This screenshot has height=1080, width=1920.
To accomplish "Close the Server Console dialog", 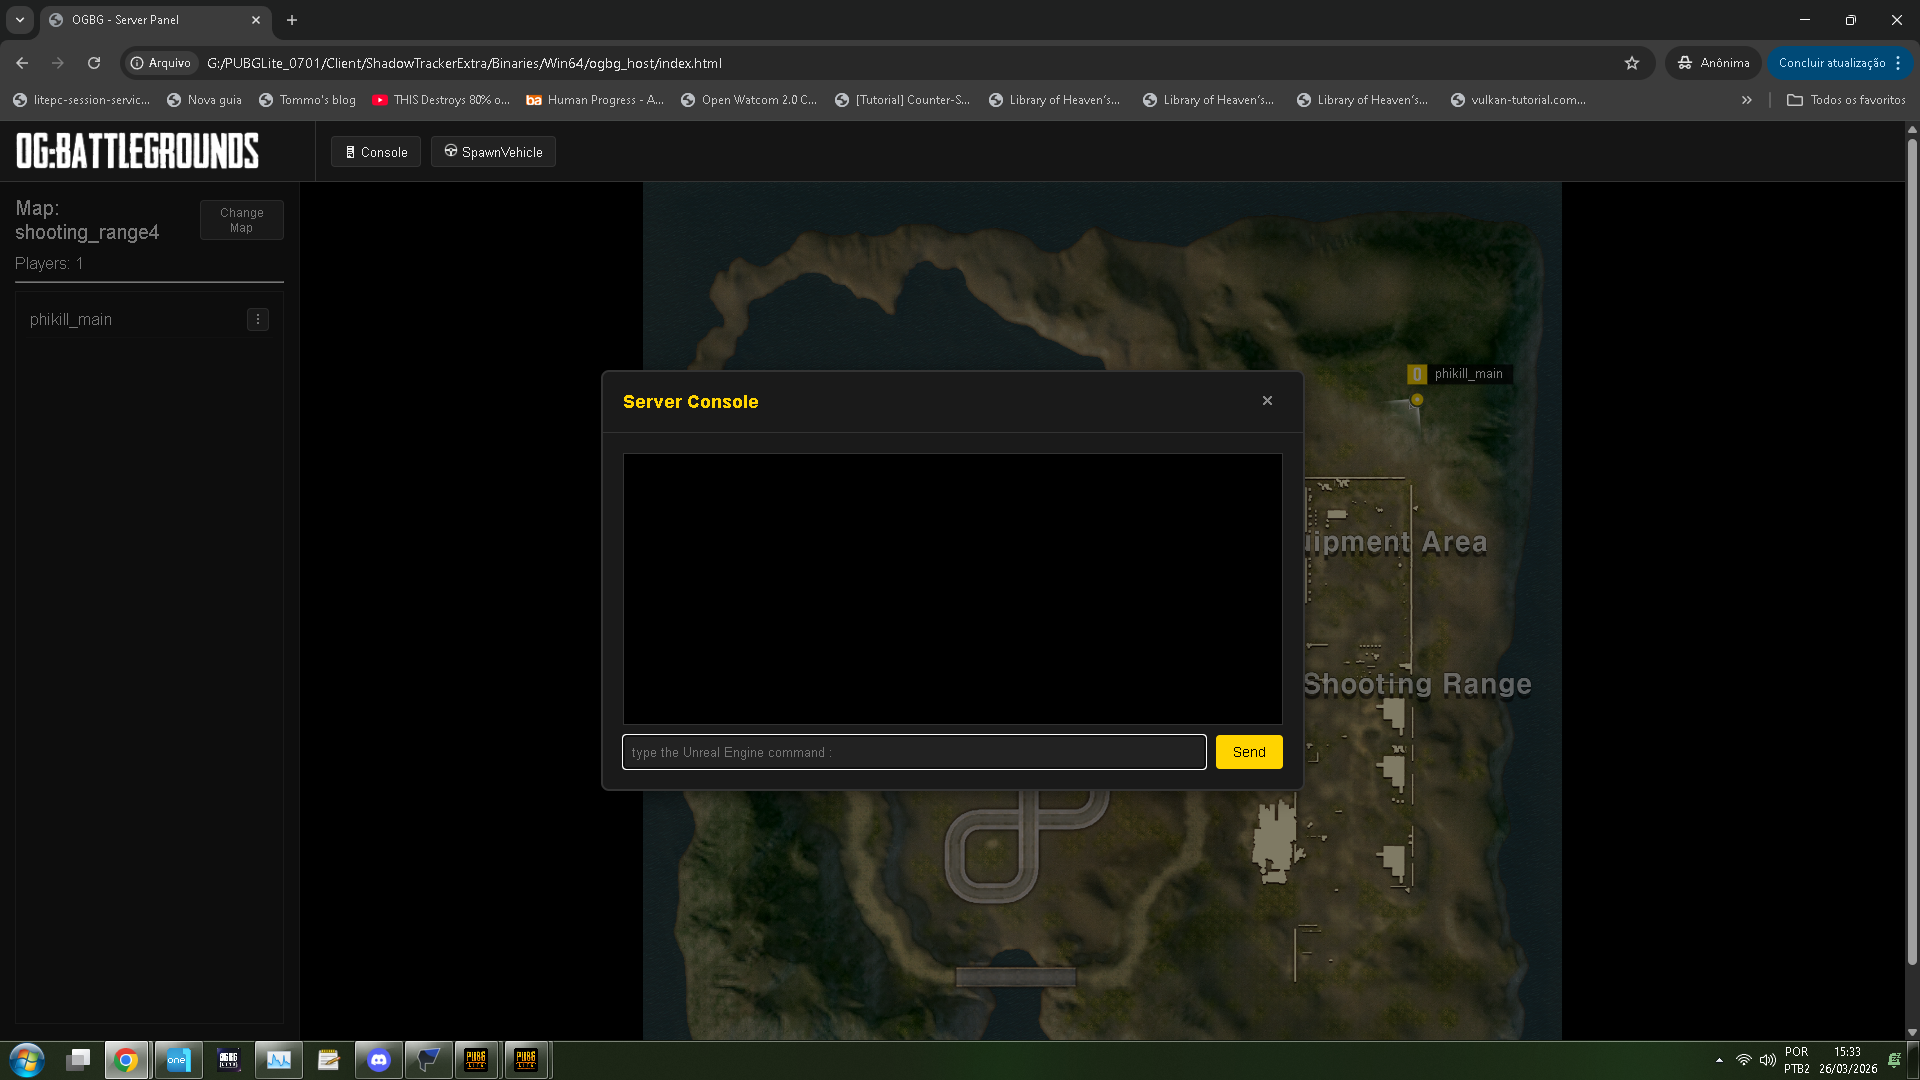I will click(1267, 401).
